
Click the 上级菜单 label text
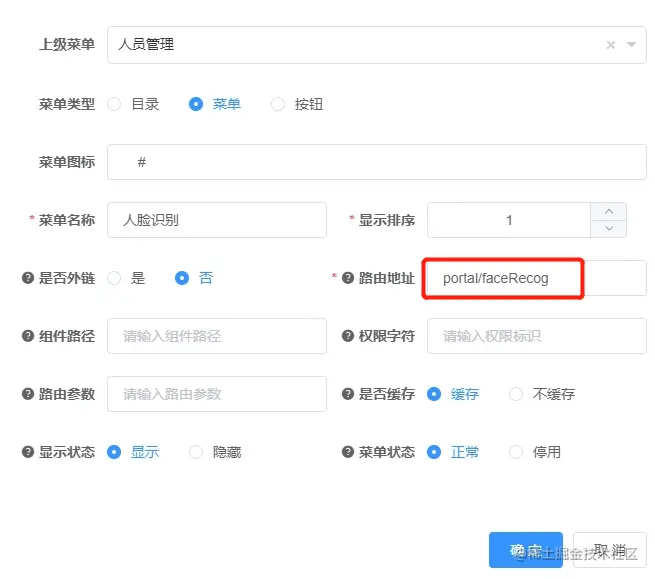click(67, 44)
